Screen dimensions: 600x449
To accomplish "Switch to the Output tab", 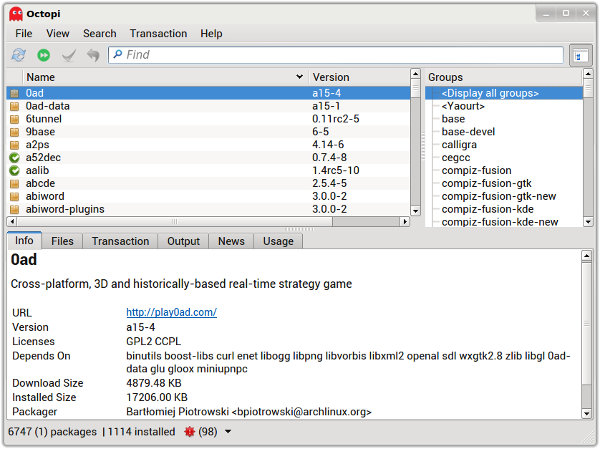I will 183,241.
